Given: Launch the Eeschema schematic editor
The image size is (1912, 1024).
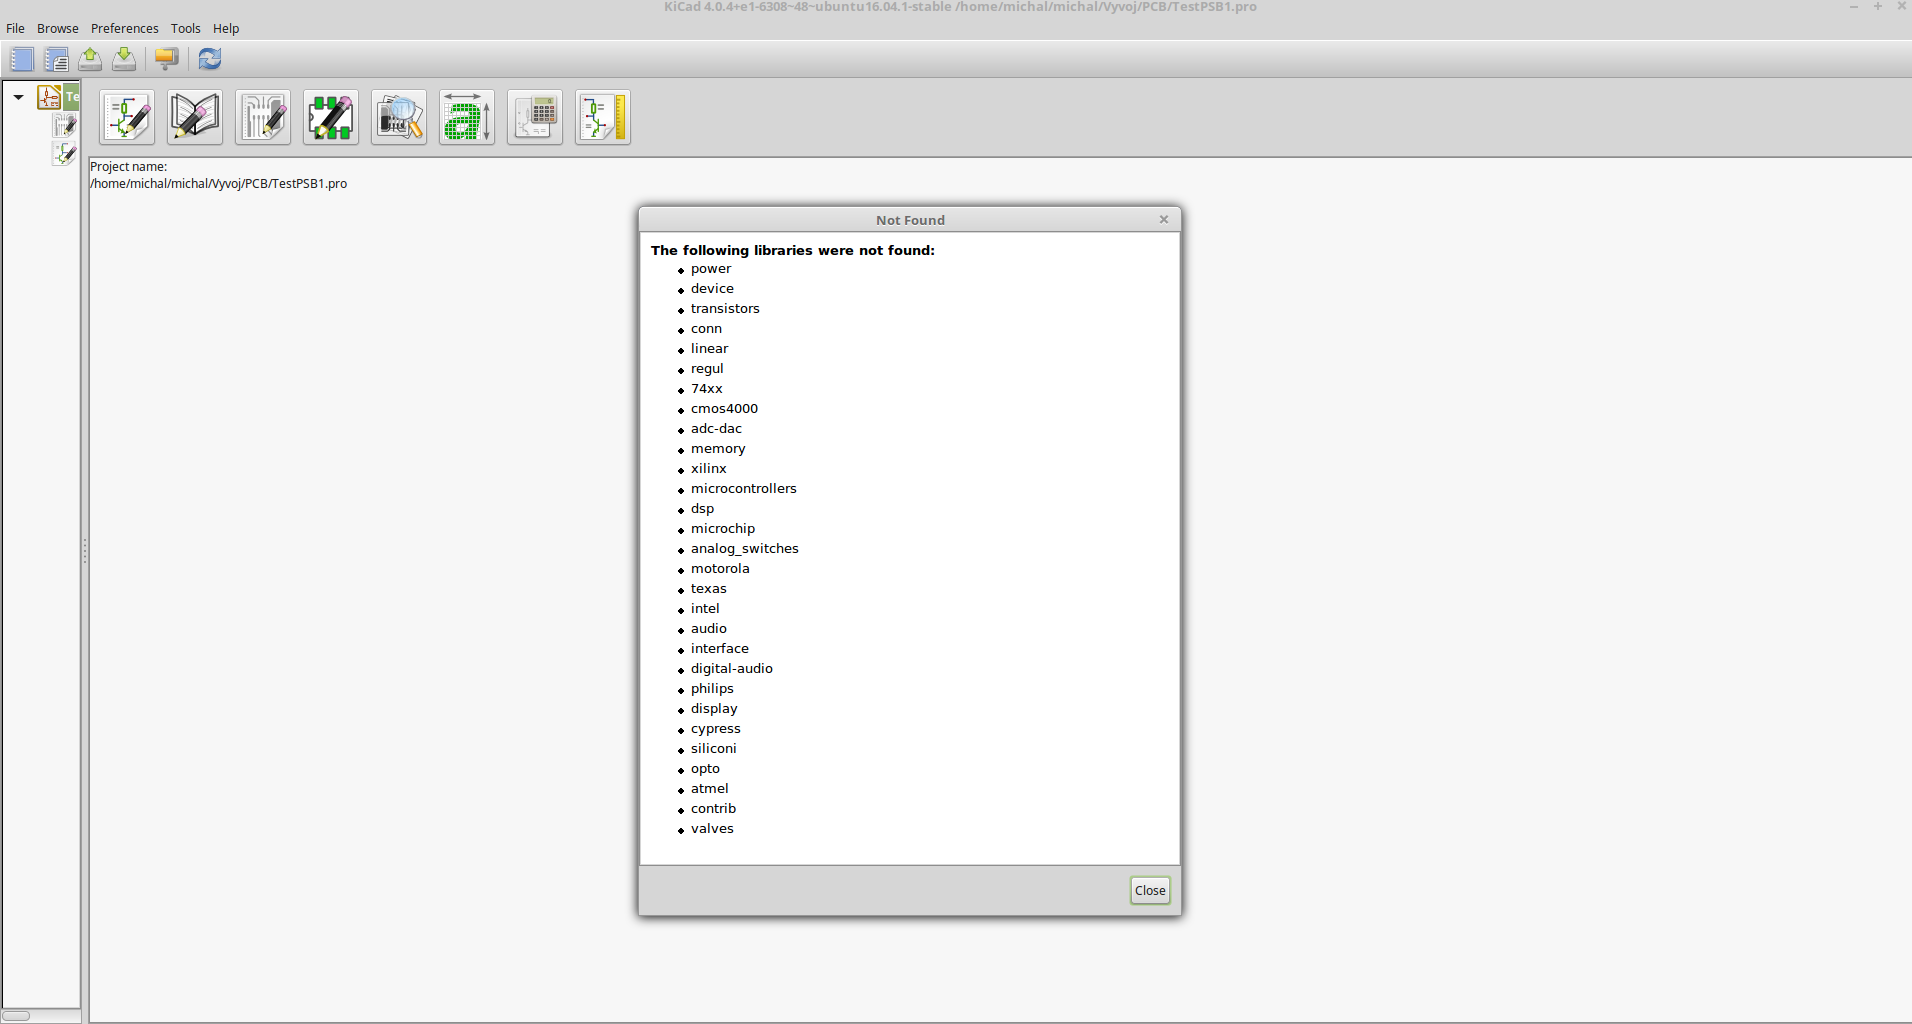Looking at the screenshot, I should coord(127,118).
